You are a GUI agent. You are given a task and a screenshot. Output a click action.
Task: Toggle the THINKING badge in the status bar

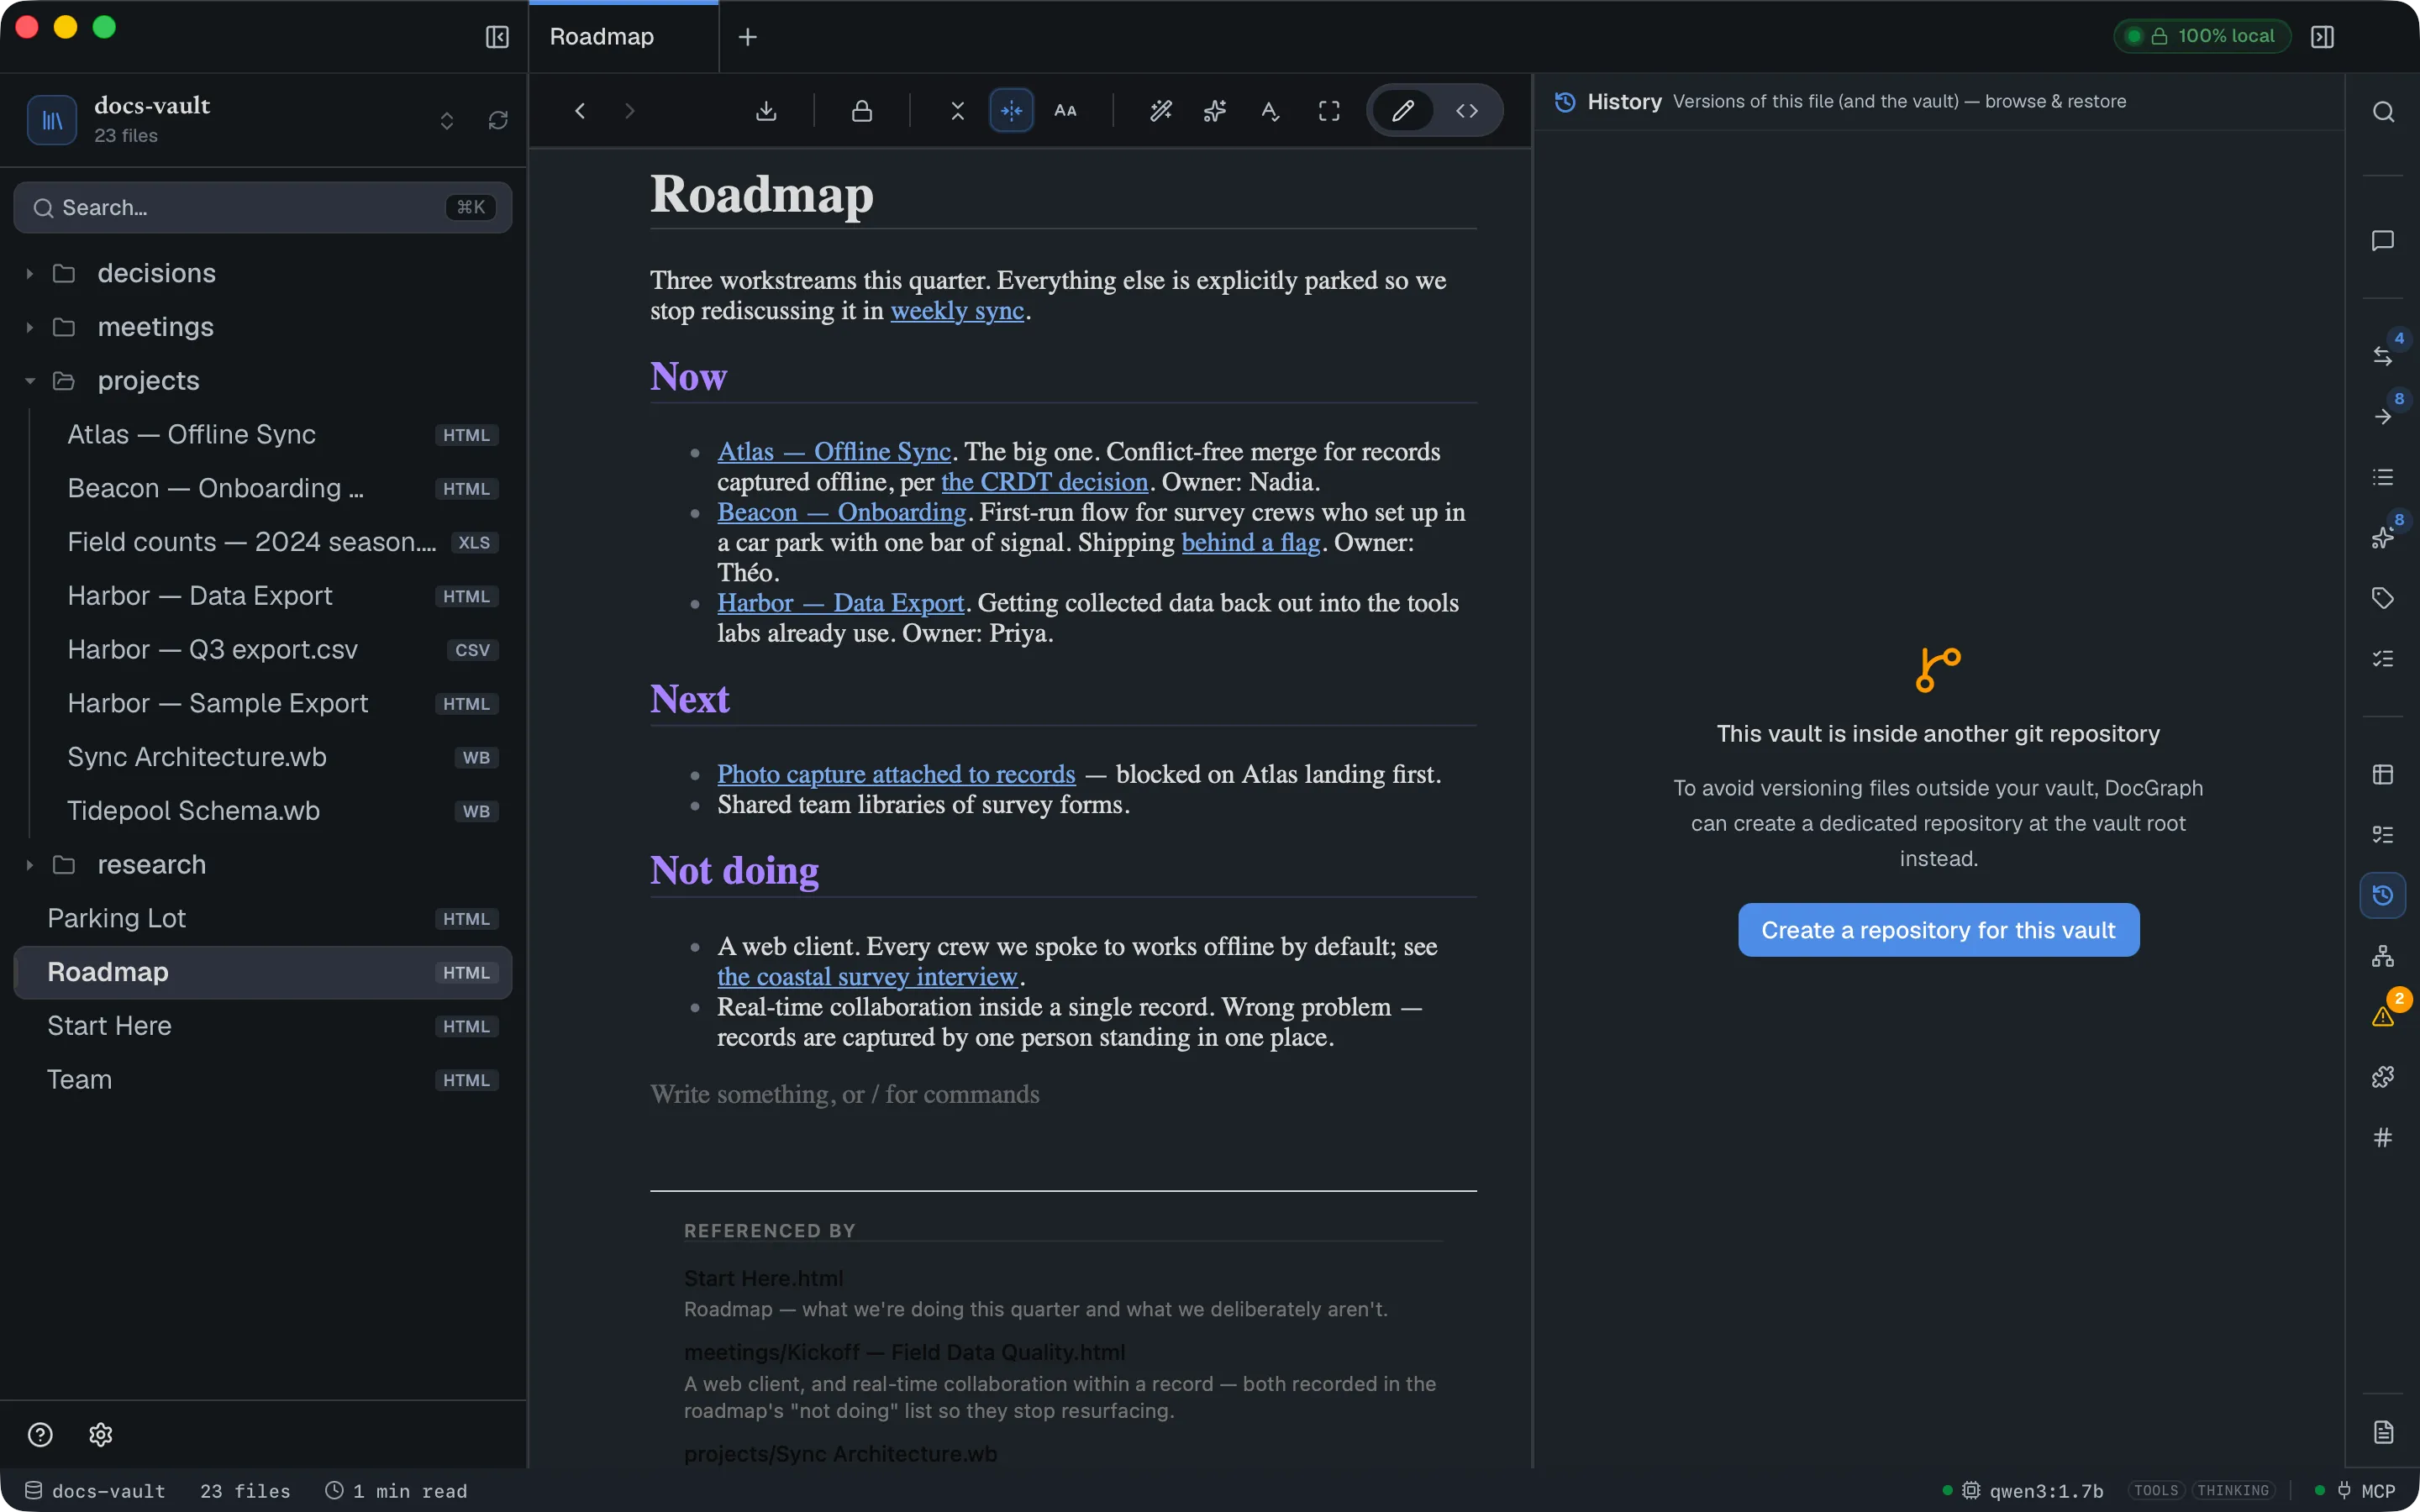pyautogui.click(x=2233, y=1491)
